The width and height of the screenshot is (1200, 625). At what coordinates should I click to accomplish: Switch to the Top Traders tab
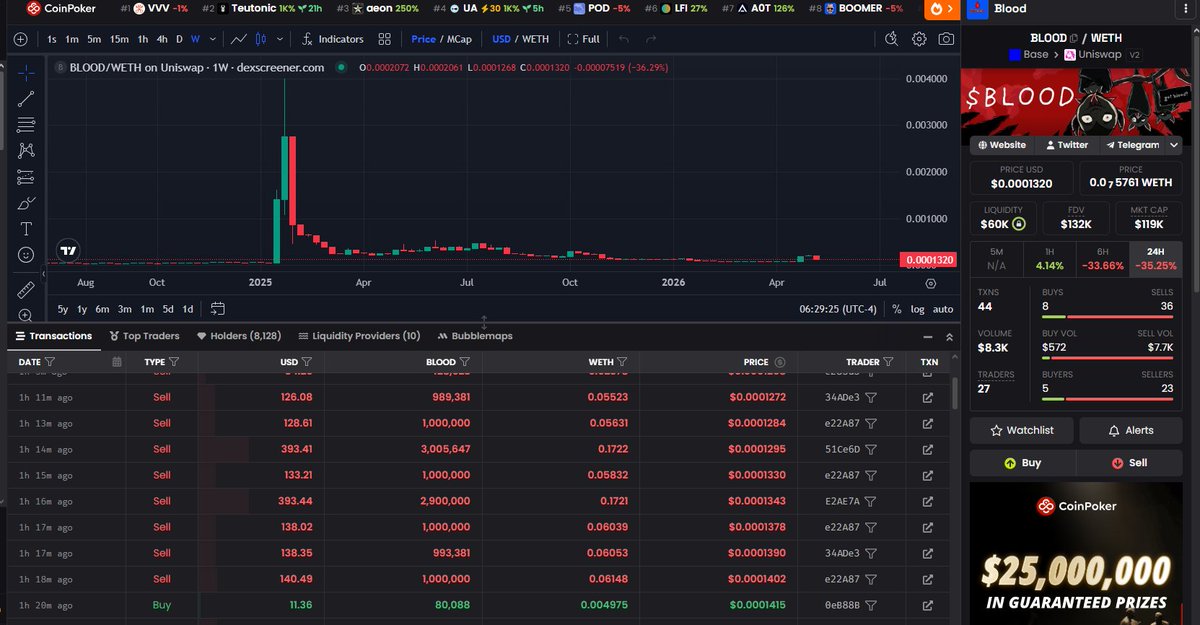[x=145, y=336]
